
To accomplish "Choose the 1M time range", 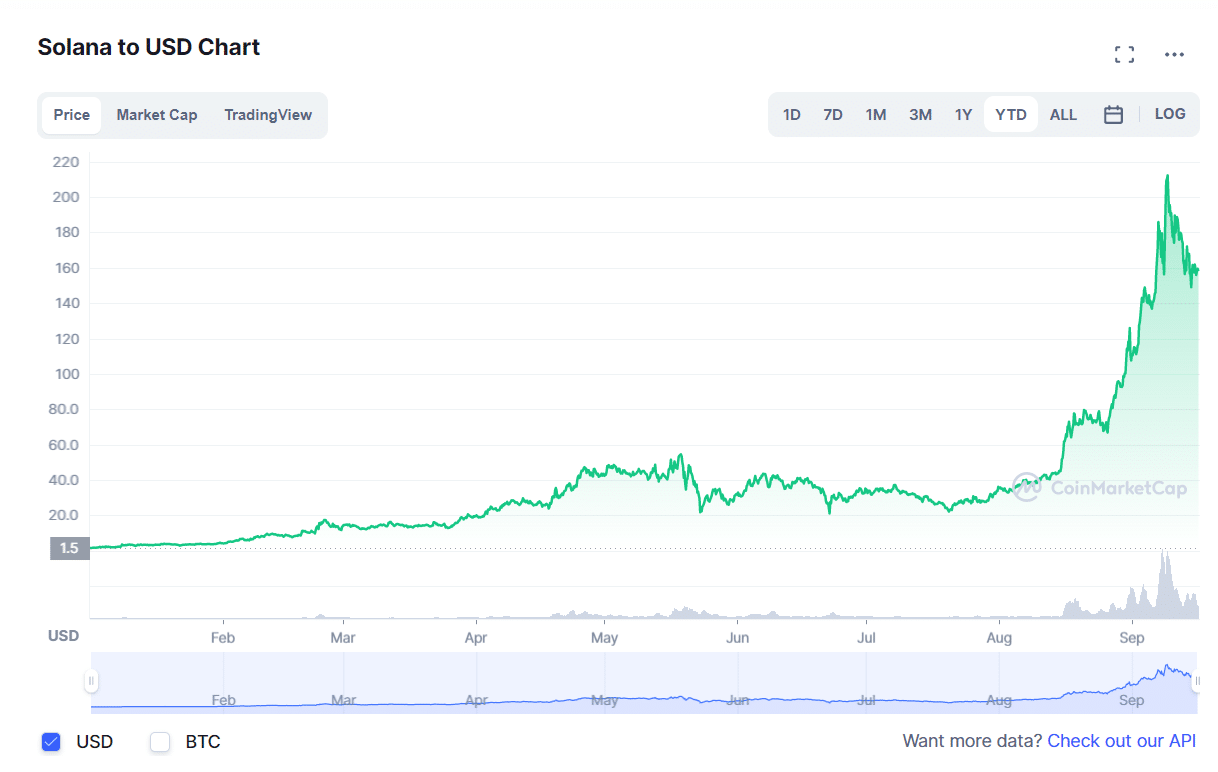I will click(876, 115).
